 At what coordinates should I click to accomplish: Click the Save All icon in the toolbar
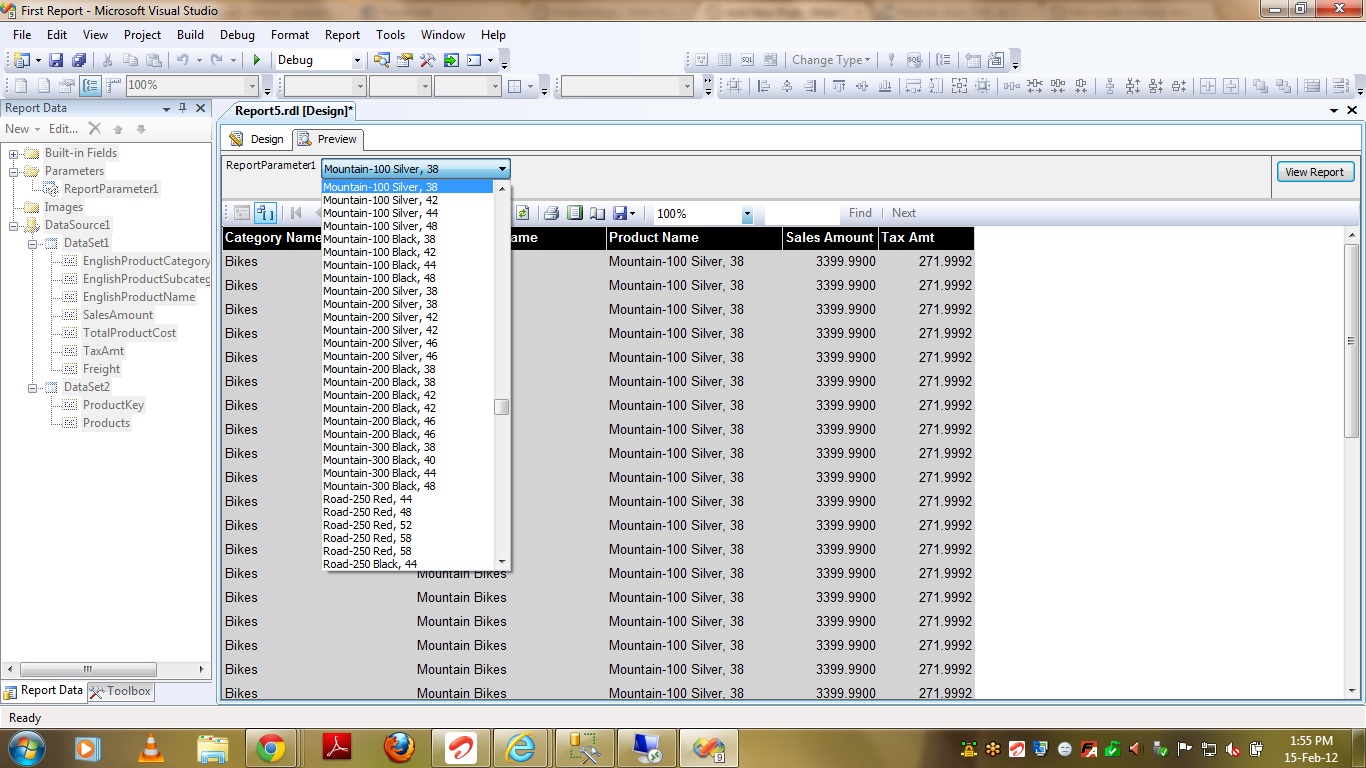pyautogui.click(x=78, y=61)
